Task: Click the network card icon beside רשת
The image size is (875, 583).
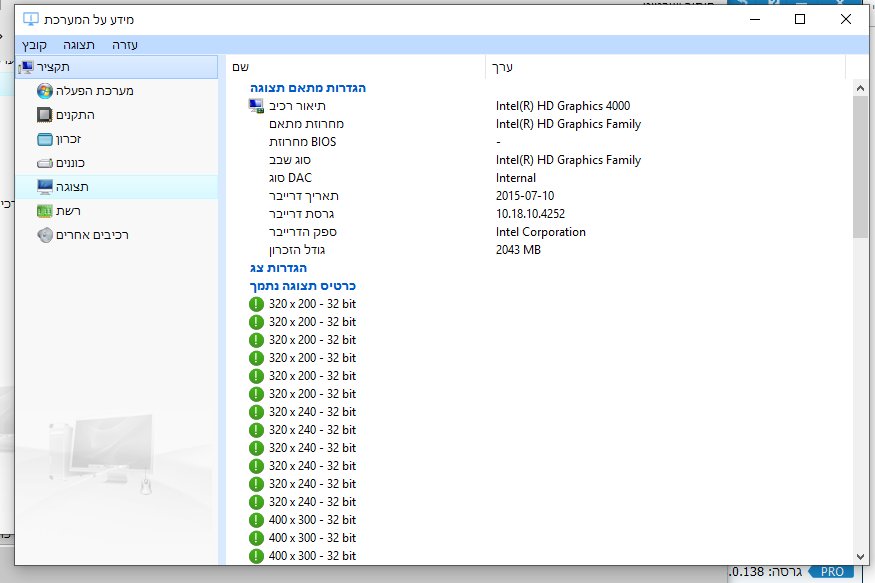Action: point(45,211)
